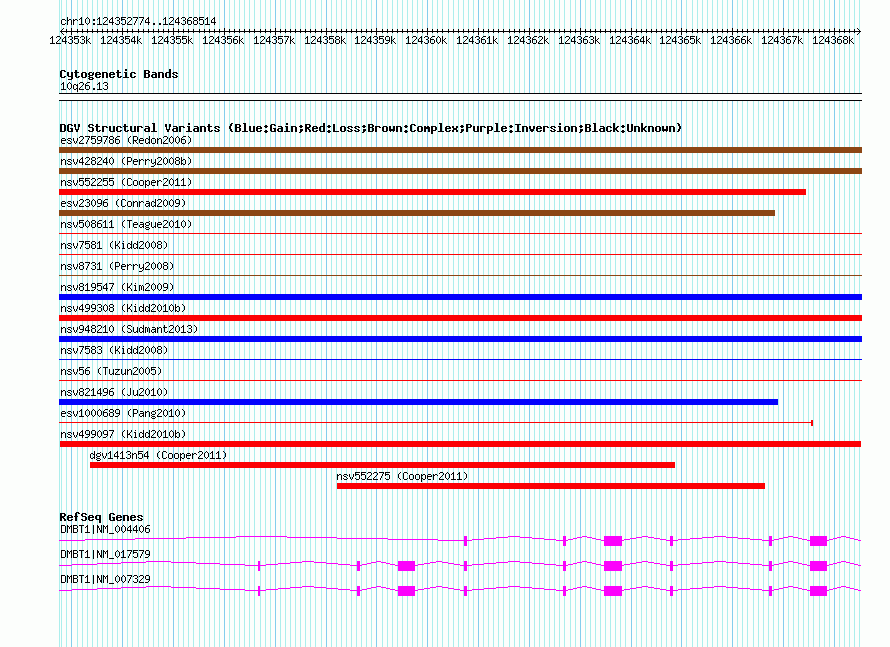
Task: Open the nsv948210 (Sudmant2013) variant label
Action: (x=129, y=329)
